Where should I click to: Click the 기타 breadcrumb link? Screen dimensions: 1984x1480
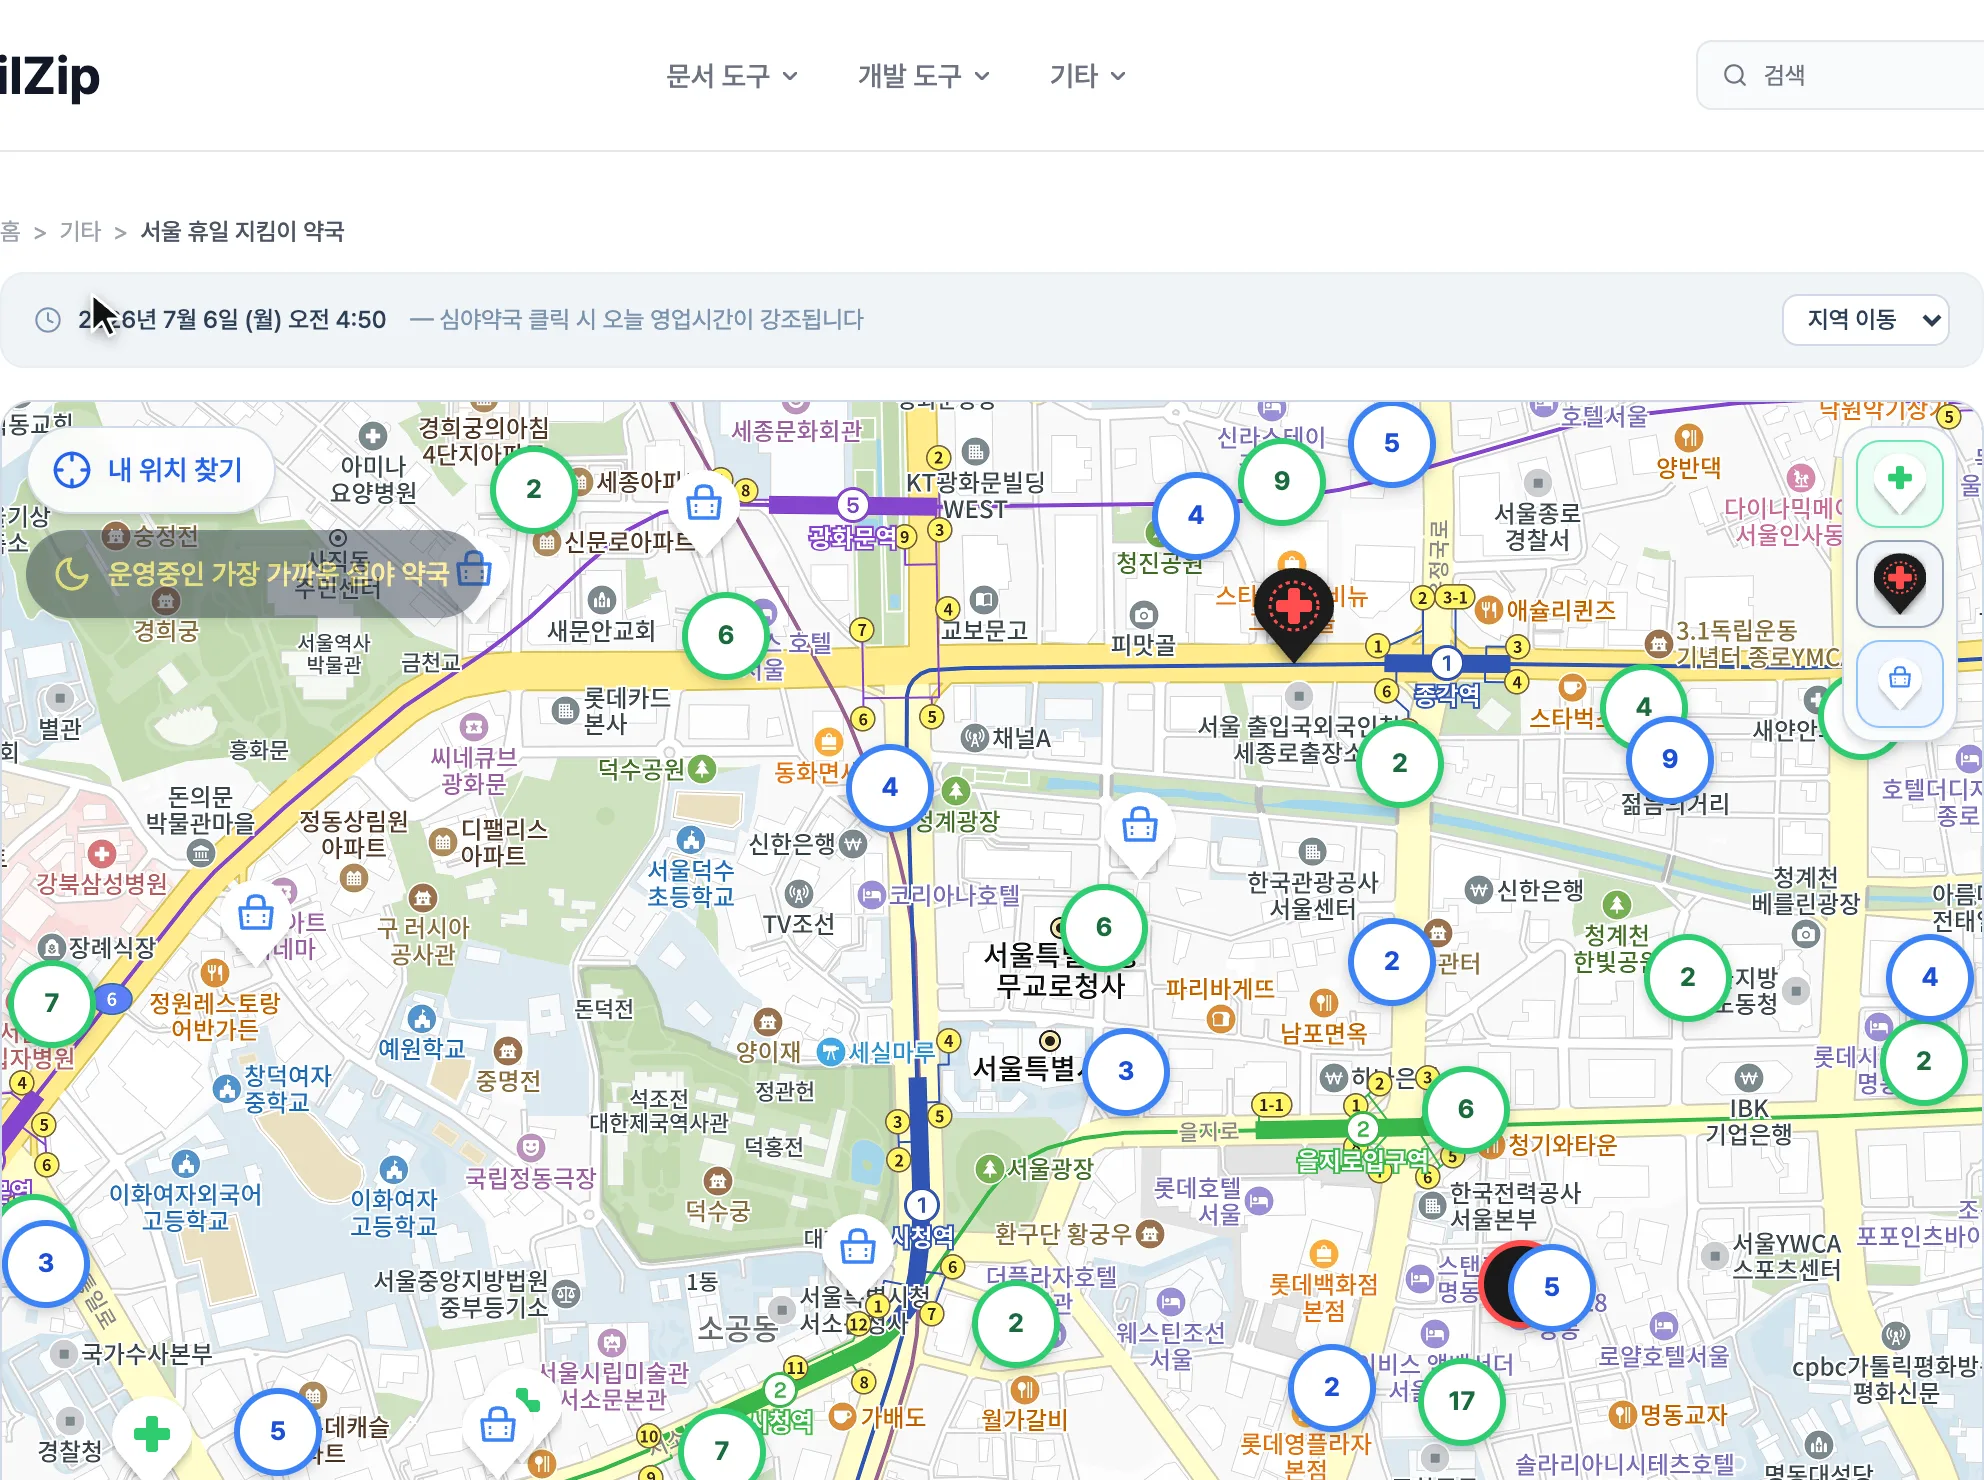[x=80, y=232]
